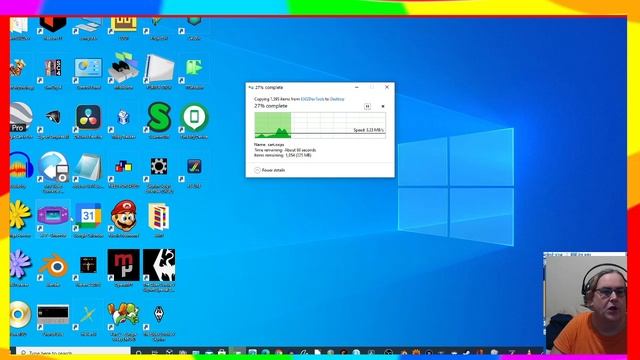Select the colored blocks desktop icon

click(x=123, y=167)
